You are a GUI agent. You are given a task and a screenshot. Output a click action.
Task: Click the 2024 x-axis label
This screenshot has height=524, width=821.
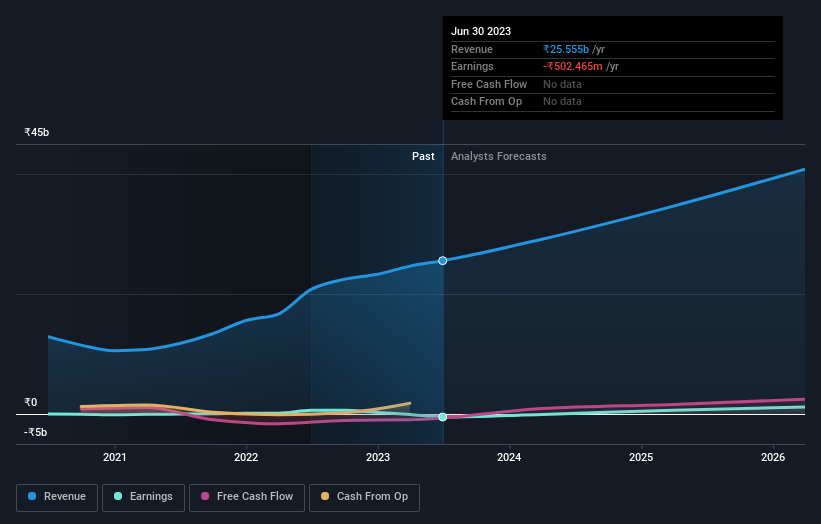509,458
